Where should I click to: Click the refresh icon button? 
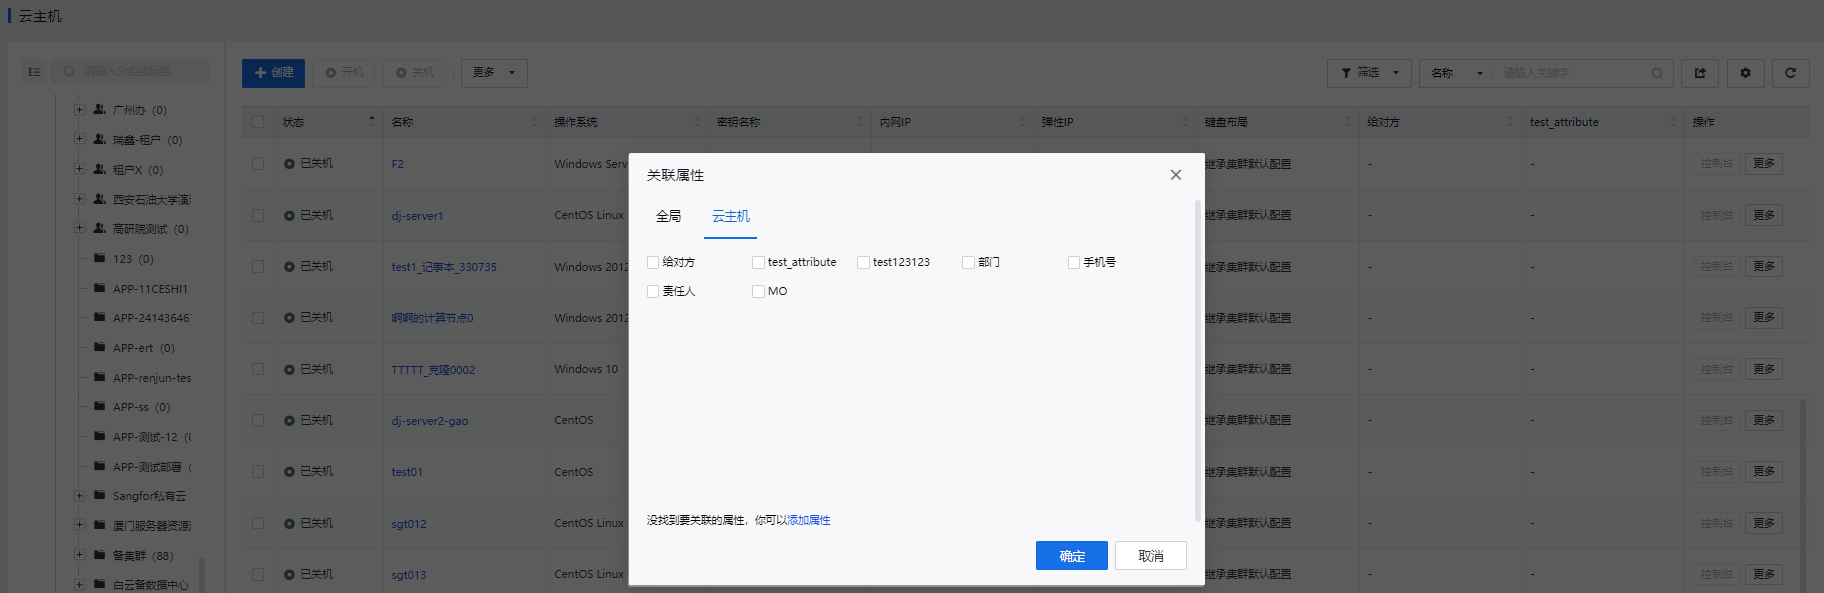coord(1790,73)
